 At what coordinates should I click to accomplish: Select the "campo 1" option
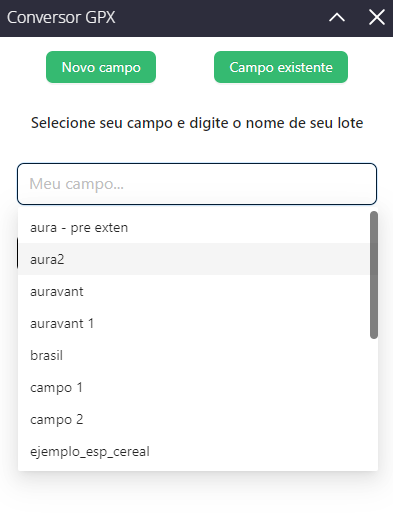tap(194, 387)
